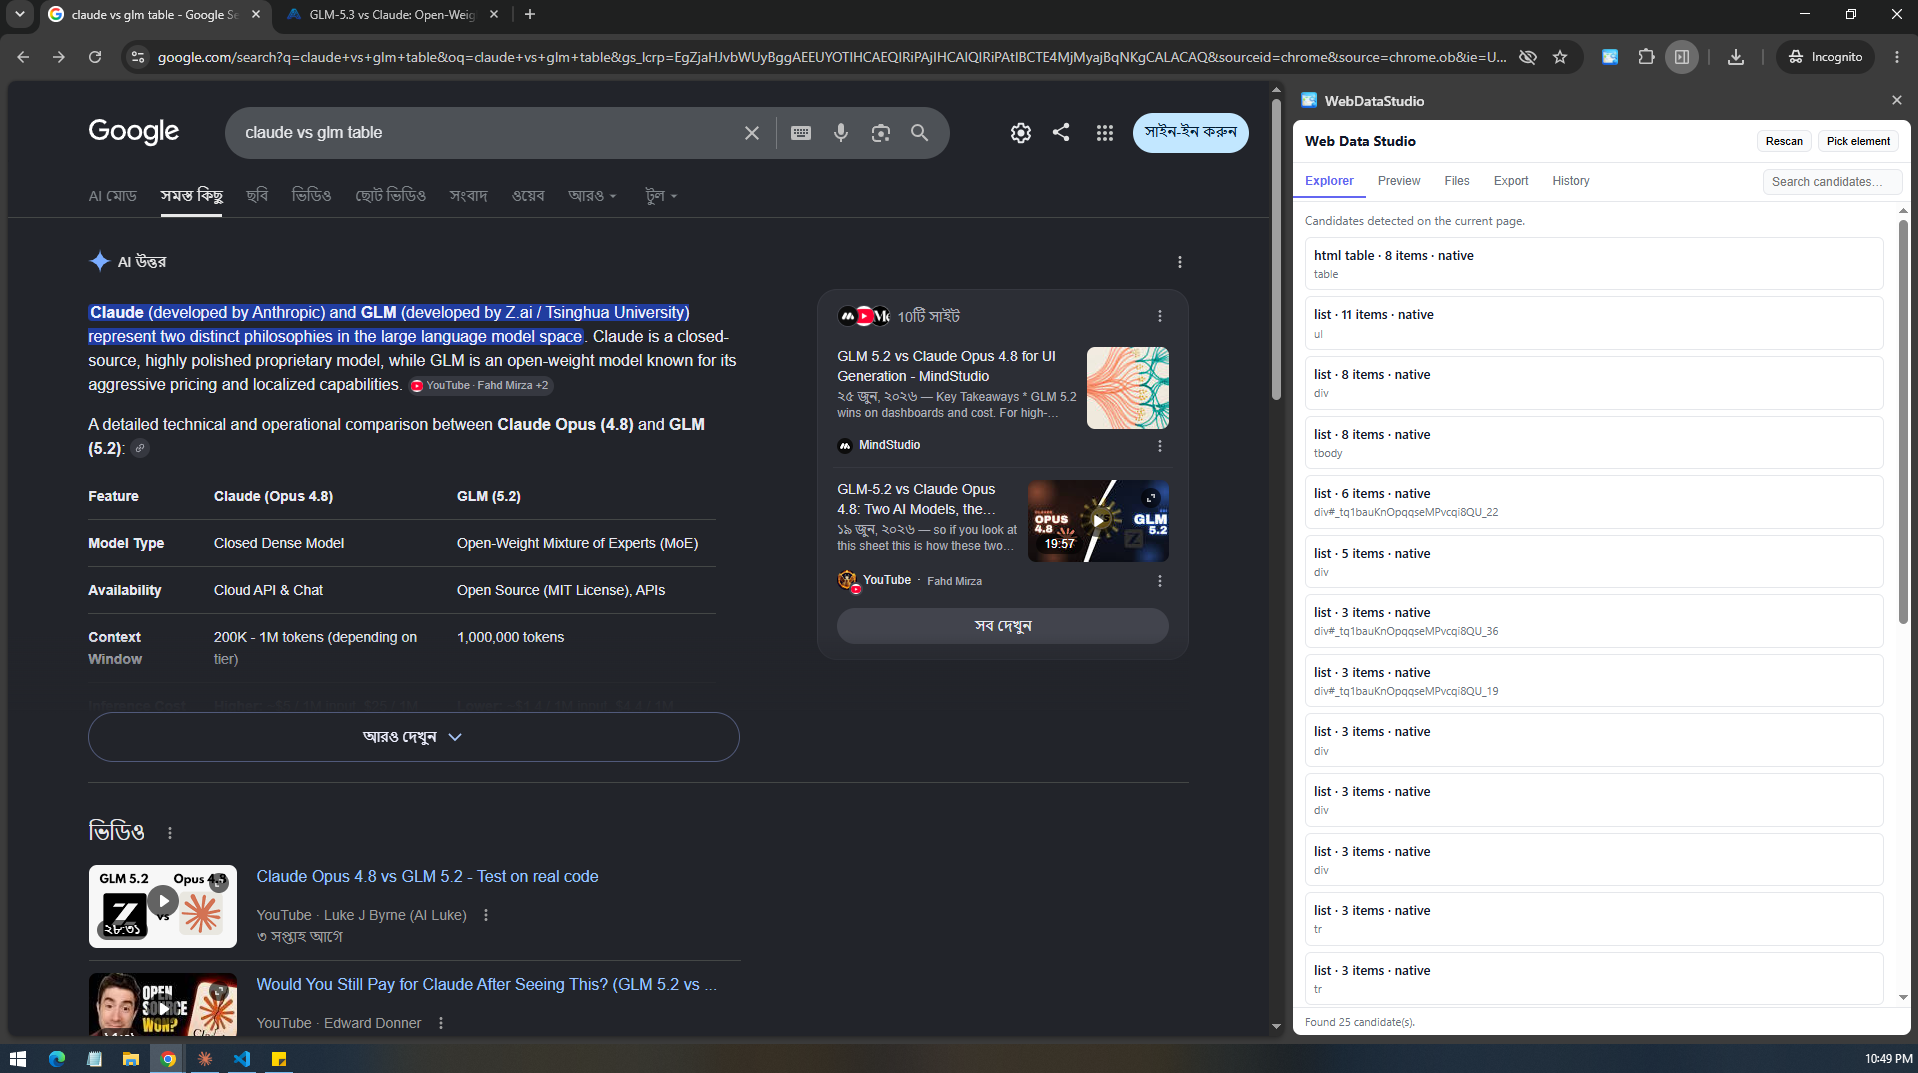The image size is (1918, 1073).
Task: Clear the Google search box text
Action: pyautogui.click(x=752, y=133)
